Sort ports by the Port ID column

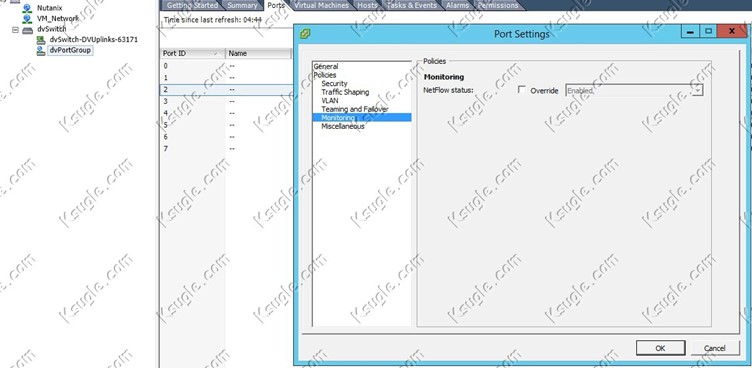[191, 53]
